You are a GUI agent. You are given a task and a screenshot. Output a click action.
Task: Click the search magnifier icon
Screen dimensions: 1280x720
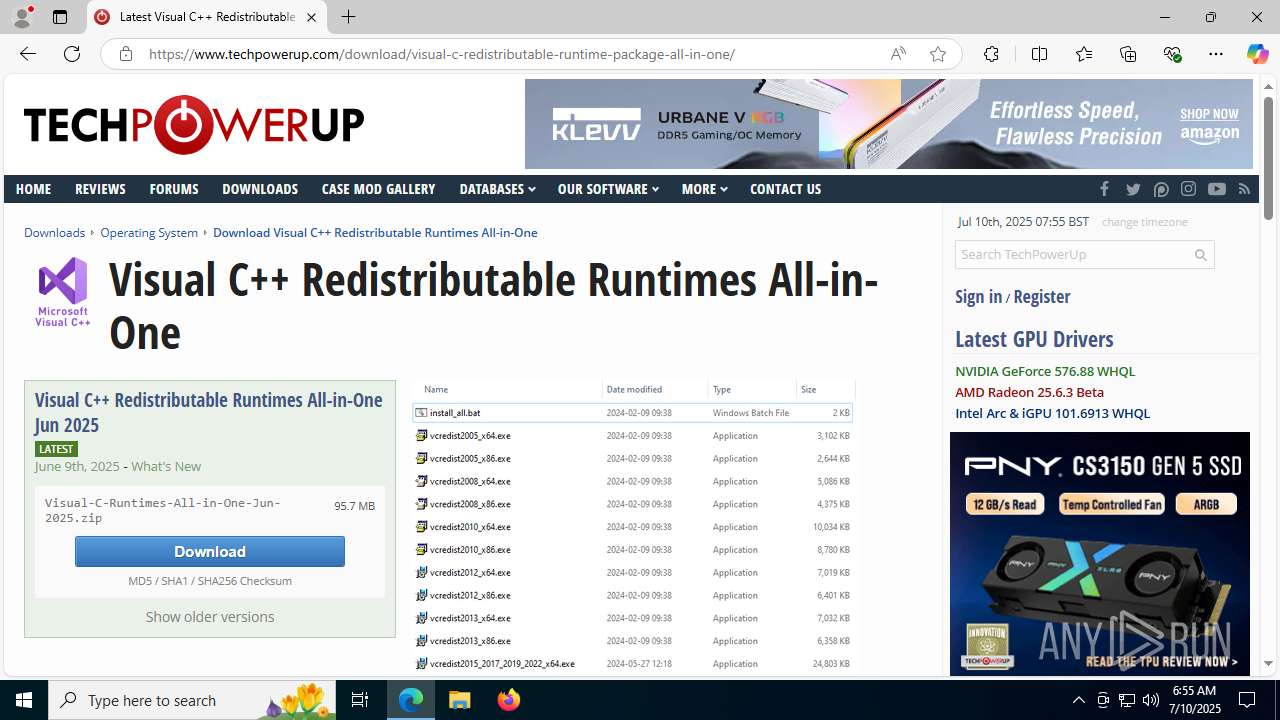tap(1201, 255)
